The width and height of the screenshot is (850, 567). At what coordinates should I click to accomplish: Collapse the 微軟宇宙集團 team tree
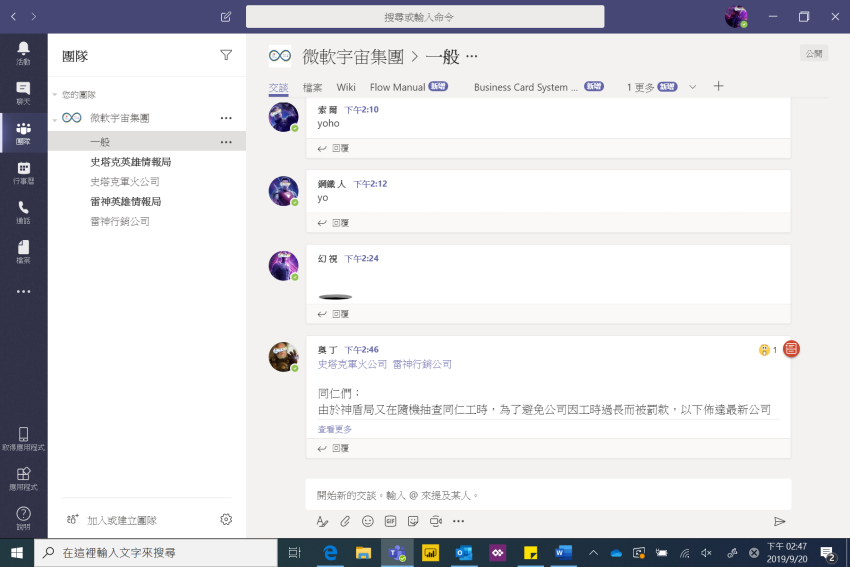[x=55, y=120]
